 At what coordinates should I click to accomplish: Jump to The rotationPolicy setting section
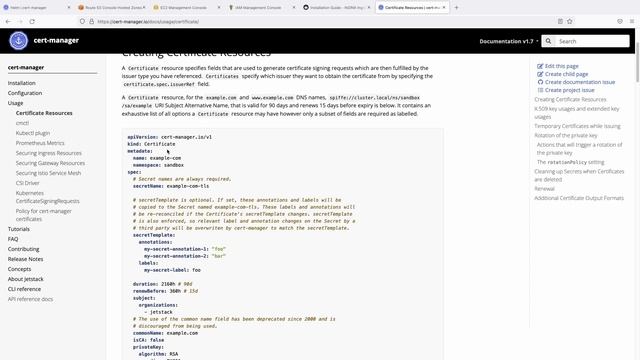pos(570,162)
